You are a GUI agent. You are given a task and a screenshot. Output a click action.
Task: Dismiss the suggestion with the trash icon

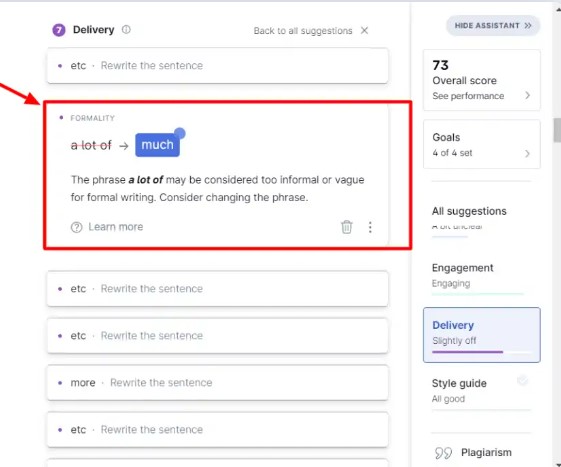346,227
